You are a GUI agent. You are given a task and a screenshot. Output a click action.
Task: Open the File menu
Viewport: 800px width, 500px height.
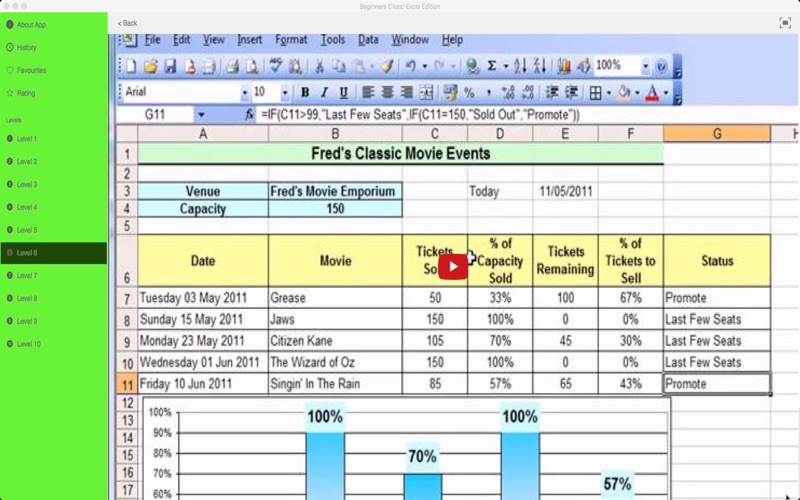pyautogui.click(x=153, y=40)
